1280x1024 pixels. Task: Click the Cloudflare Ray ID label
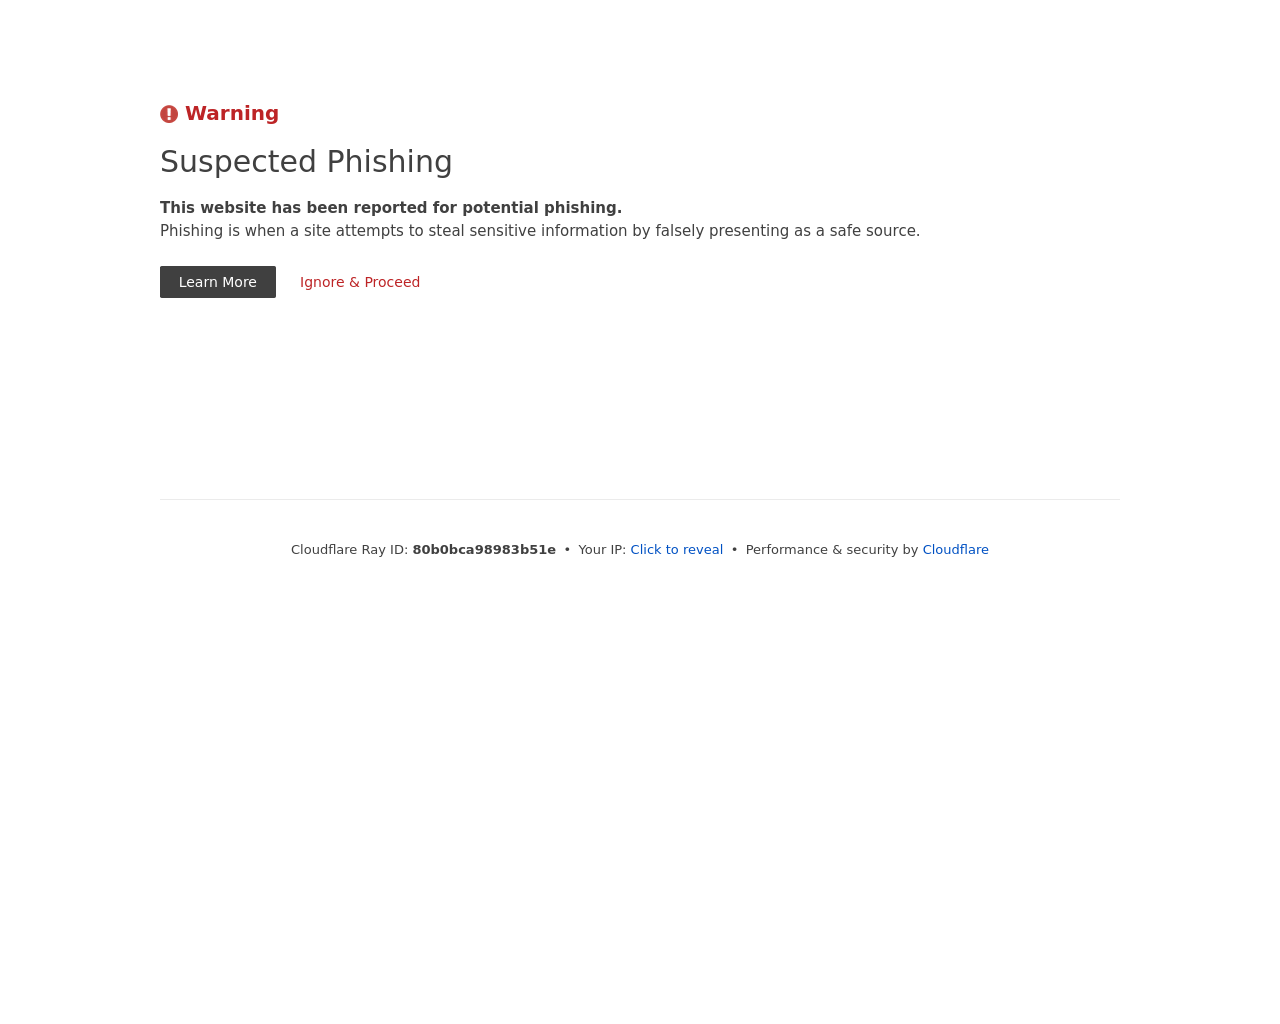click(x=349, y=549)
